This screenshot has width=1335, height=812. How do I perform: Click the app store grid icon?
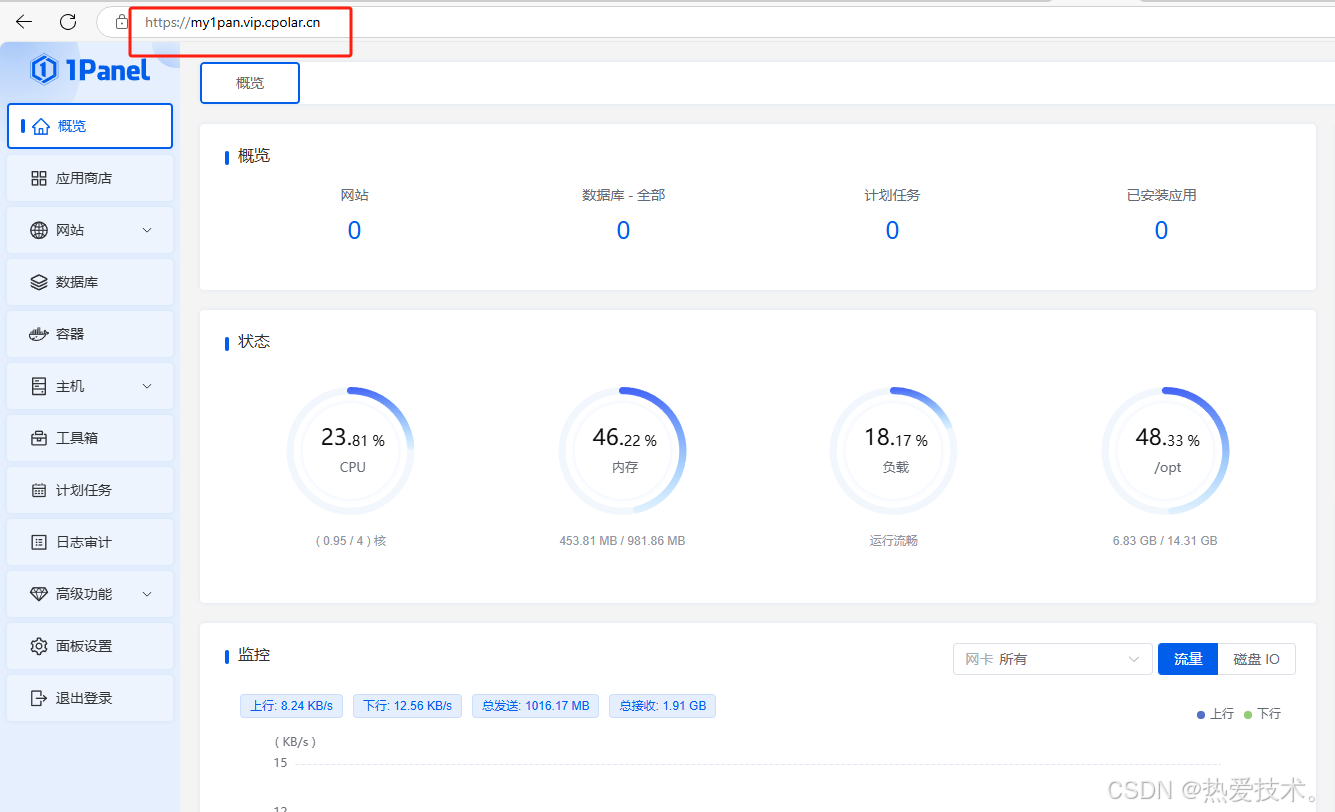coord(39,178)
